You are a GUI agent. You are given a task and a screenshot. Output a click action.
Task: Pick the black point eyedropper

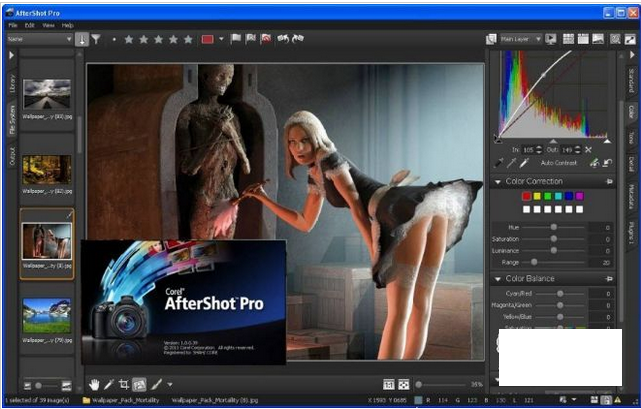click(499, 163)
